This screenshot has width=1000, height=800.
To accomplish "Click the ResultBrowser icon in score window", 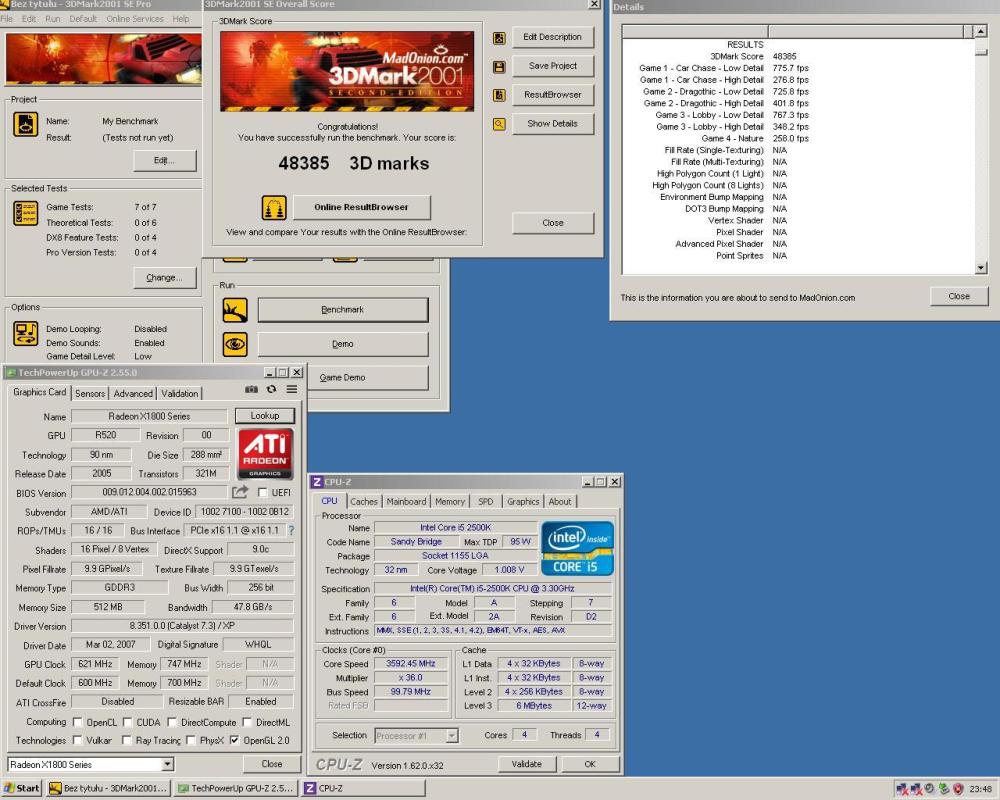I will [x=499, y=95].
